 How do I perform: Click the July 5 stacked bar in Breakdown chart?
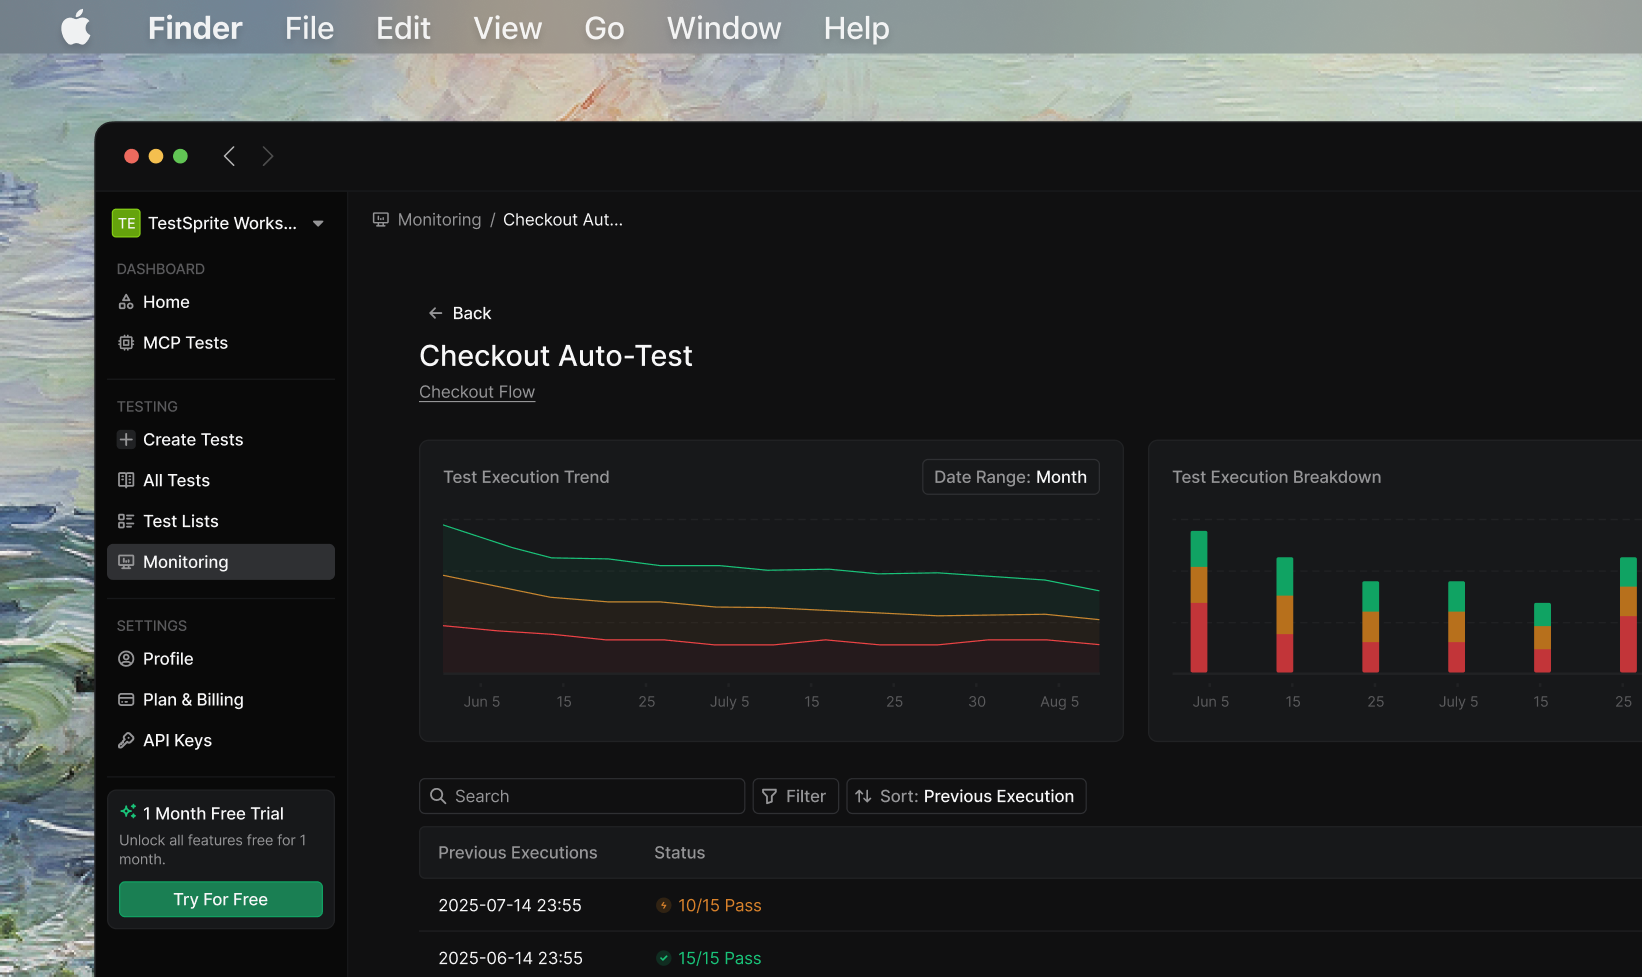coord(1457,626)
